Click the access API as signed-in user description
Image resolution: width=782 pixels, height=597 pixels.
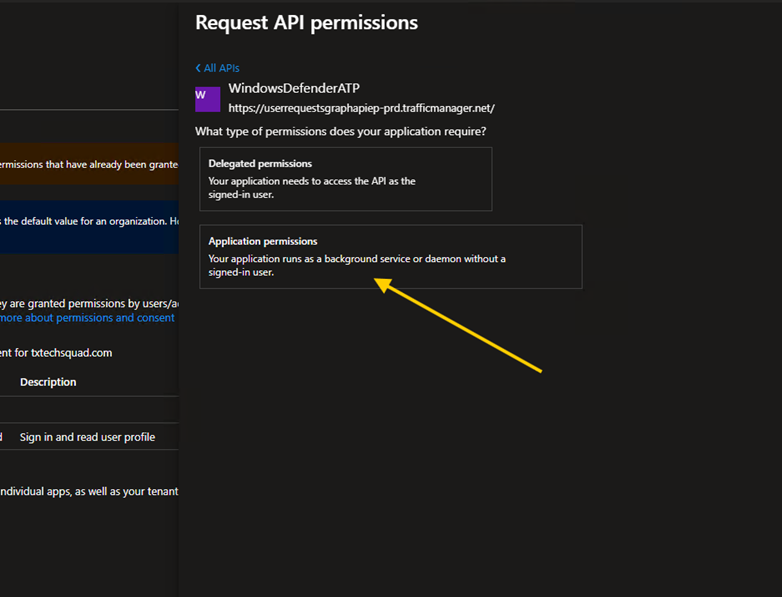(x=311, y=187)
